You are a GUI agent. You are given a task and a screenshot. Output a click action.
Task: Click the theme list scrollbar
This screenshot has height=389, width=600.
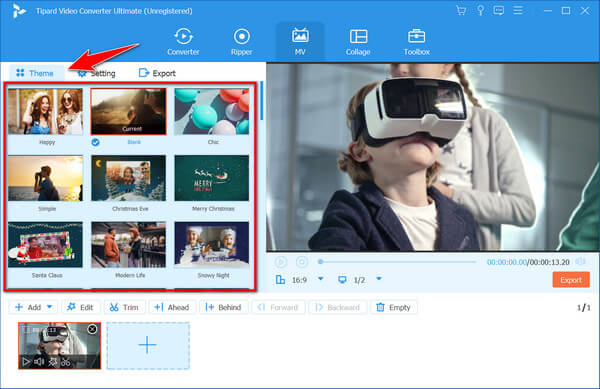[x=261, y=101]
